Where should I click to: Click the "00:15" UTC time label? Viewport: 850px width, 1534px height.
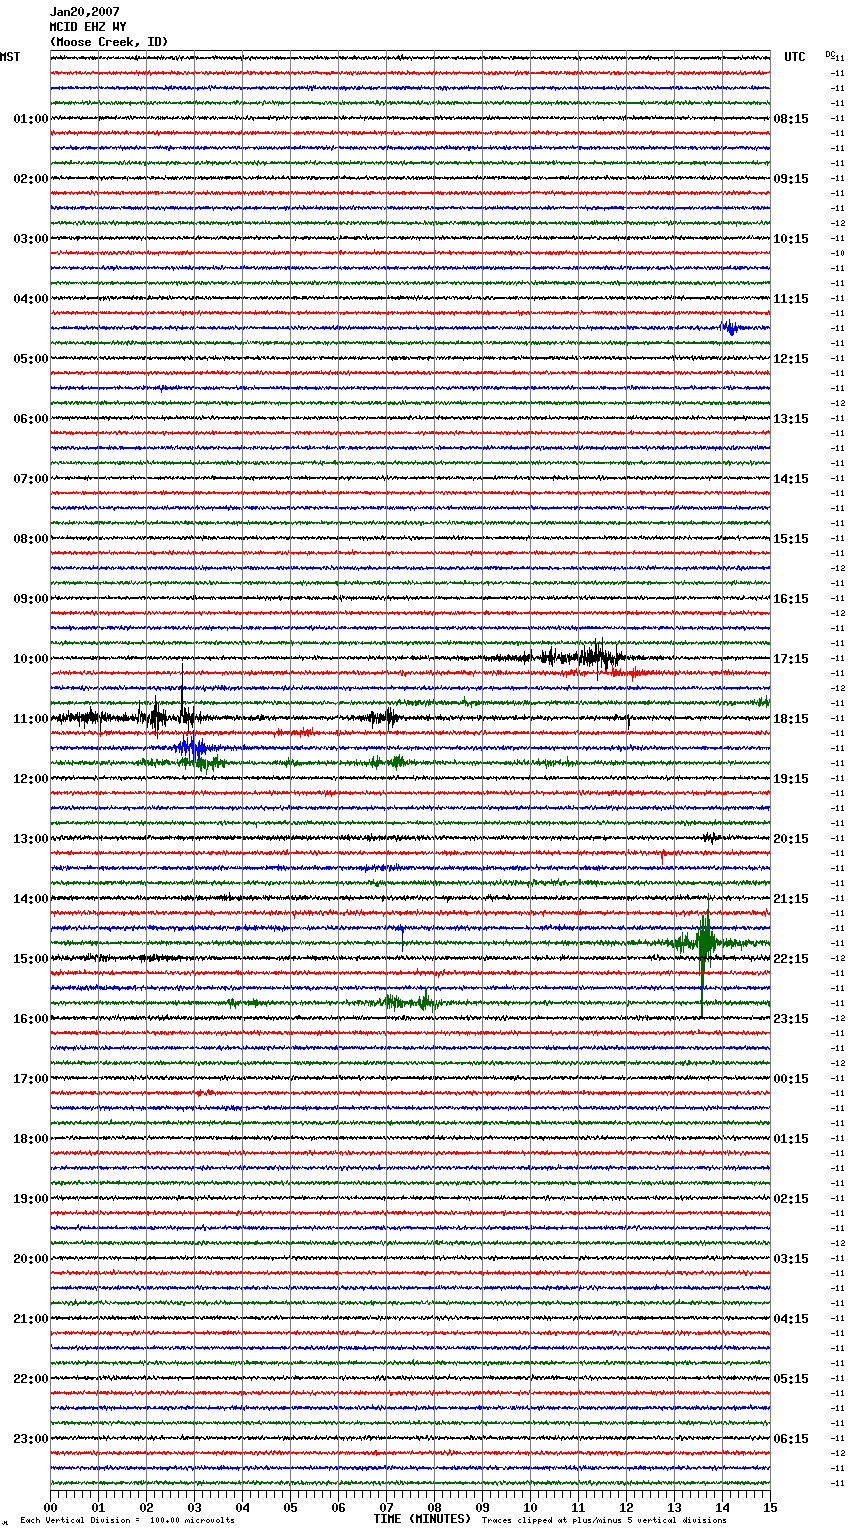791,1079
